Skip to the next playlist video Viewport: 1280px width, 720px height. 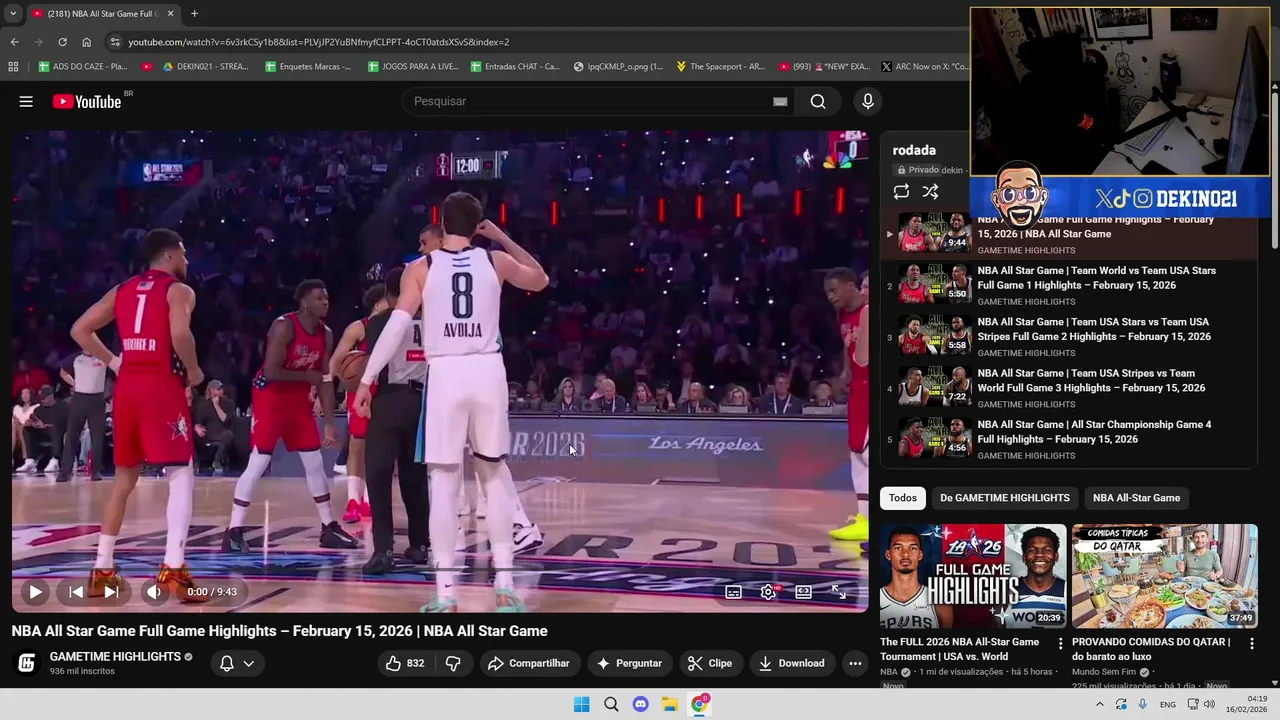[x=111, y=592]
